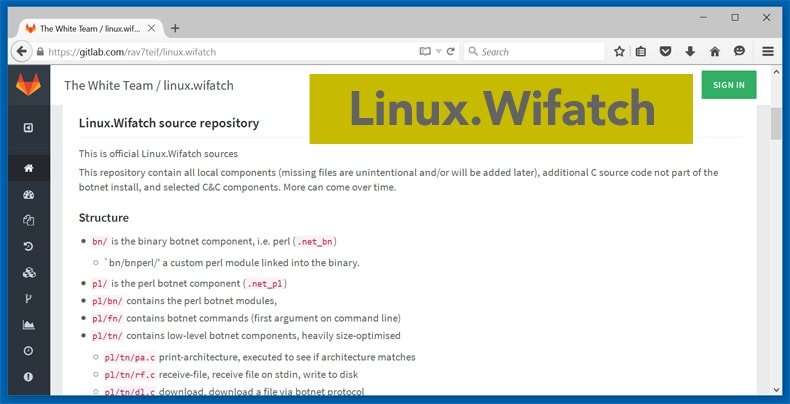790x404 pixels.
Task: Open the network branch icon in sidebar
Action: [29, 299]
